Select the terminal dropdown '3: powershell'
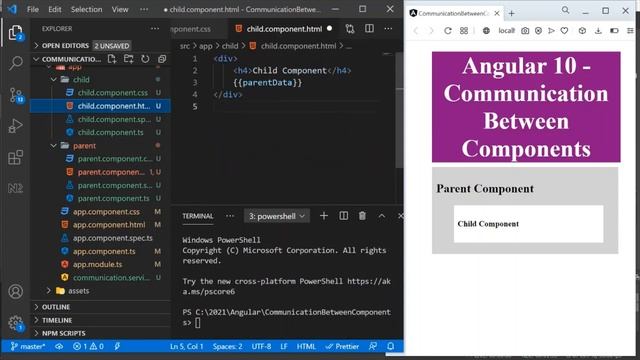640x360 pixels. 277,216
